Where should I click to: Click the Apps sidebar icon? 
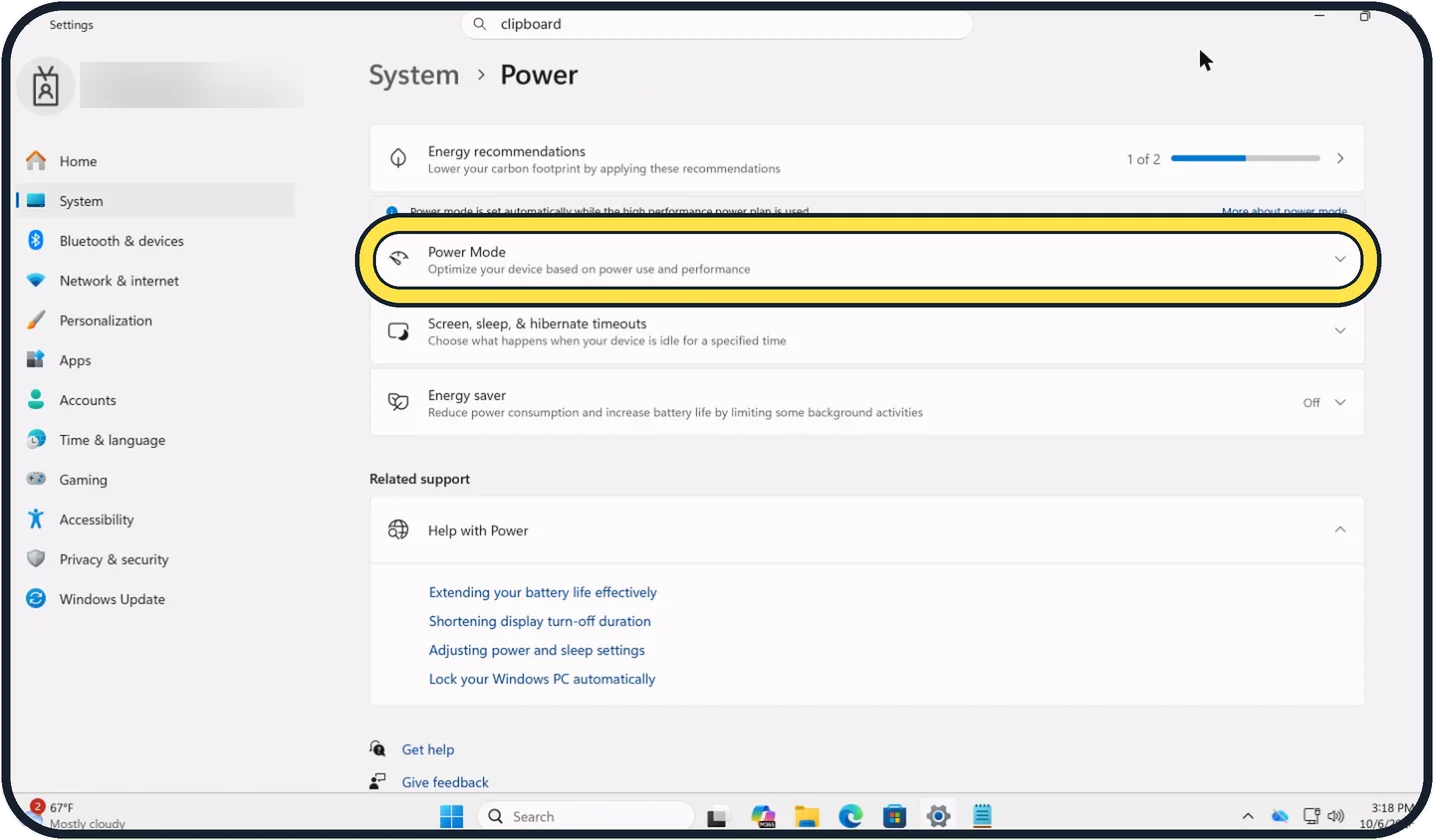tap(36, 360)
